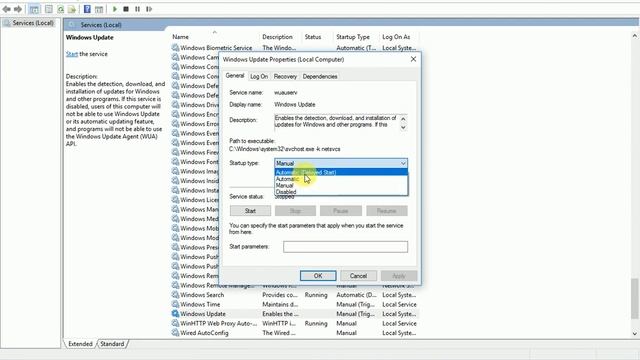The image size is (640, 360).
Task: Click the Local Service value in Windows Time row
Action: click(399, 304)
